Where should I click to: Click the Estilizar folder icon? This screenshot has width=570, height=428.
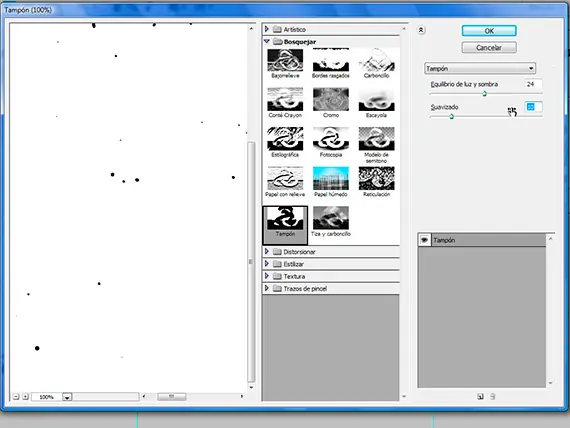click(x=277, y=264)
